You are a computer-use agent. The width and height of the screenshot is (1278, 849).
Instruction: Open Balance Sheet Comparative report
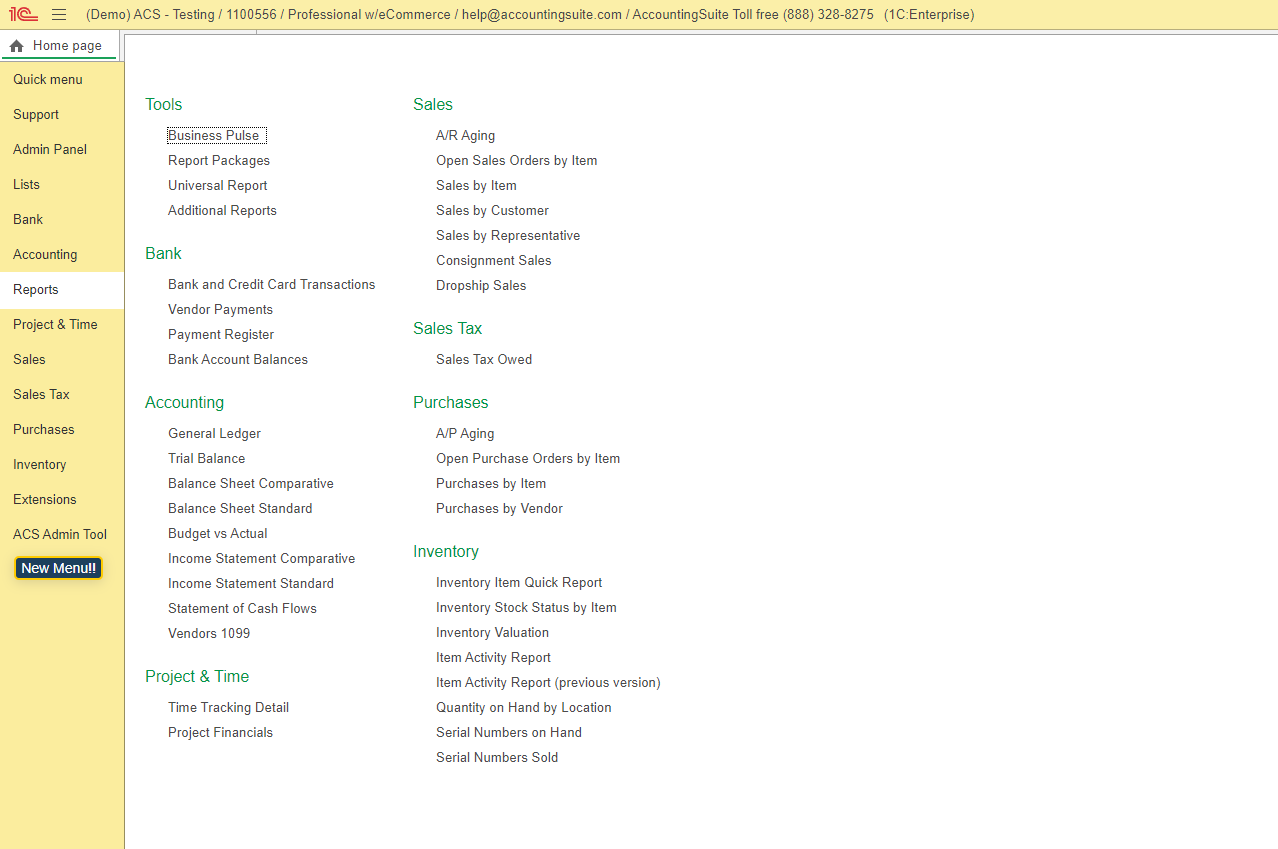pos(251,484)
